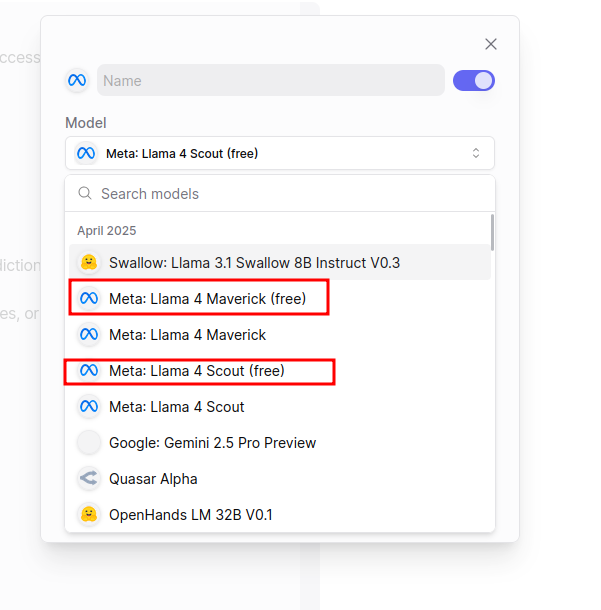The width and height of the screenshot is (601, 610).
Task: Close the model dialog with the X
Action: pyautogui.click(x=491, y=44)
